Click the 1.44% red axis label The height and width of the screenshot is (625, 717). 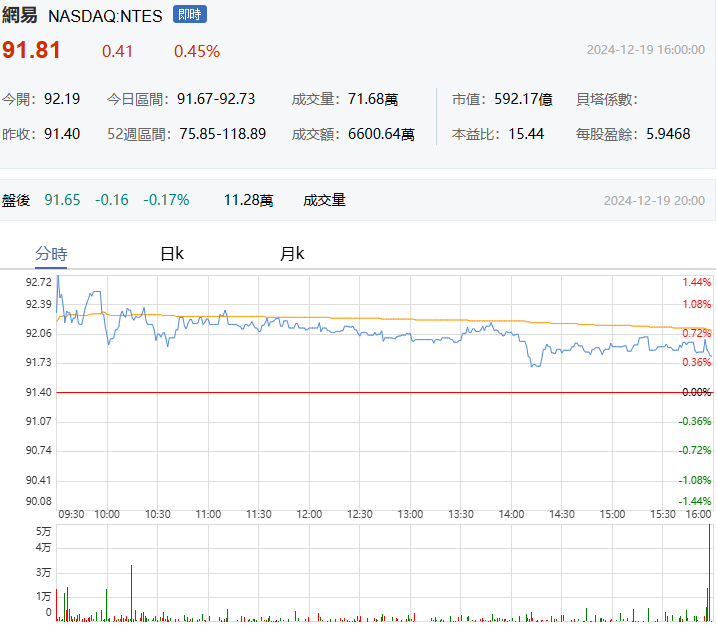pyautogui.click(x=696, y=282)
